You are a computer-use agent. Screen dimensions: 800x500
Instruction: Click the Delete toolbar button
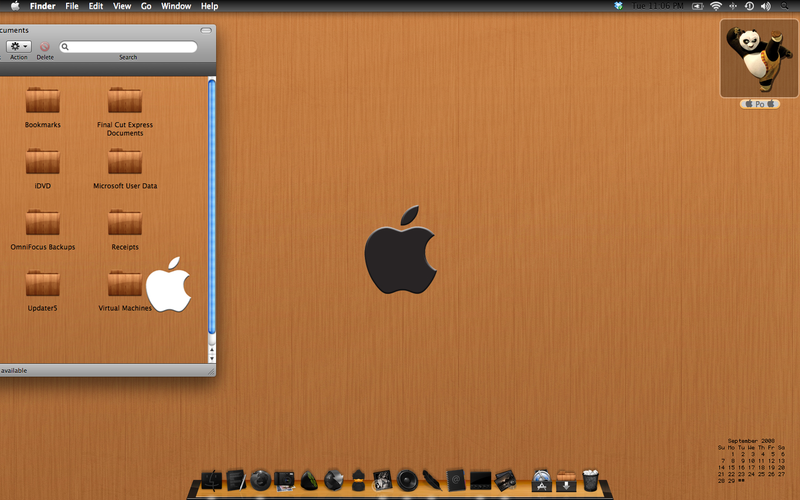click(x=45, y=46)
